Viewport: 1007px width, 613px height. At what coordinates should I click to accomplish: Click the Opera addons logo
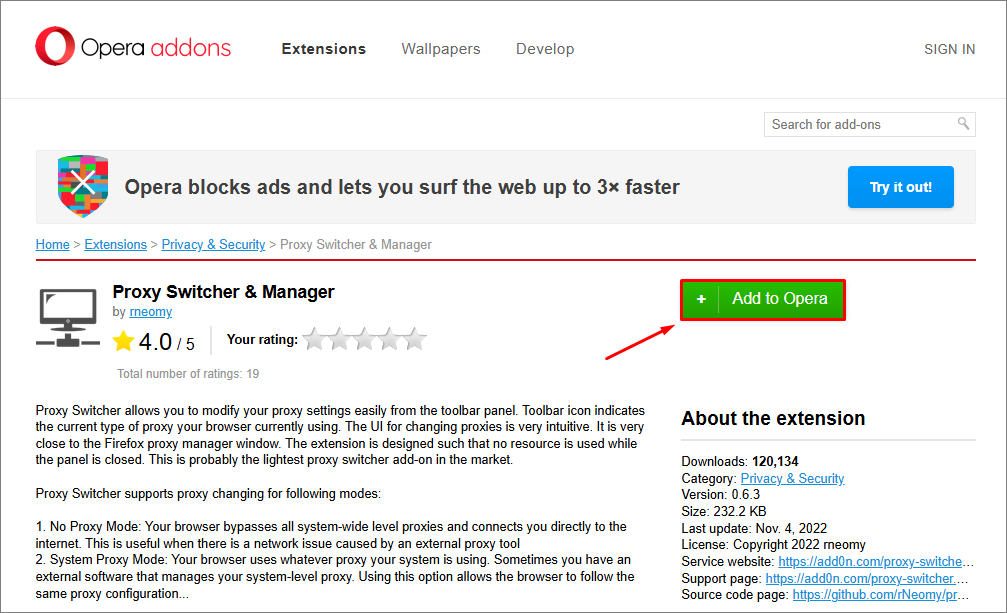coord(133,47)
